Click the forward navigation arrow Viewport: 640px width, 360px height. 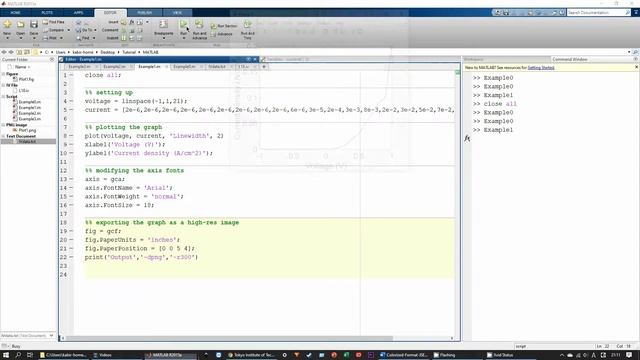pos(11,52)
